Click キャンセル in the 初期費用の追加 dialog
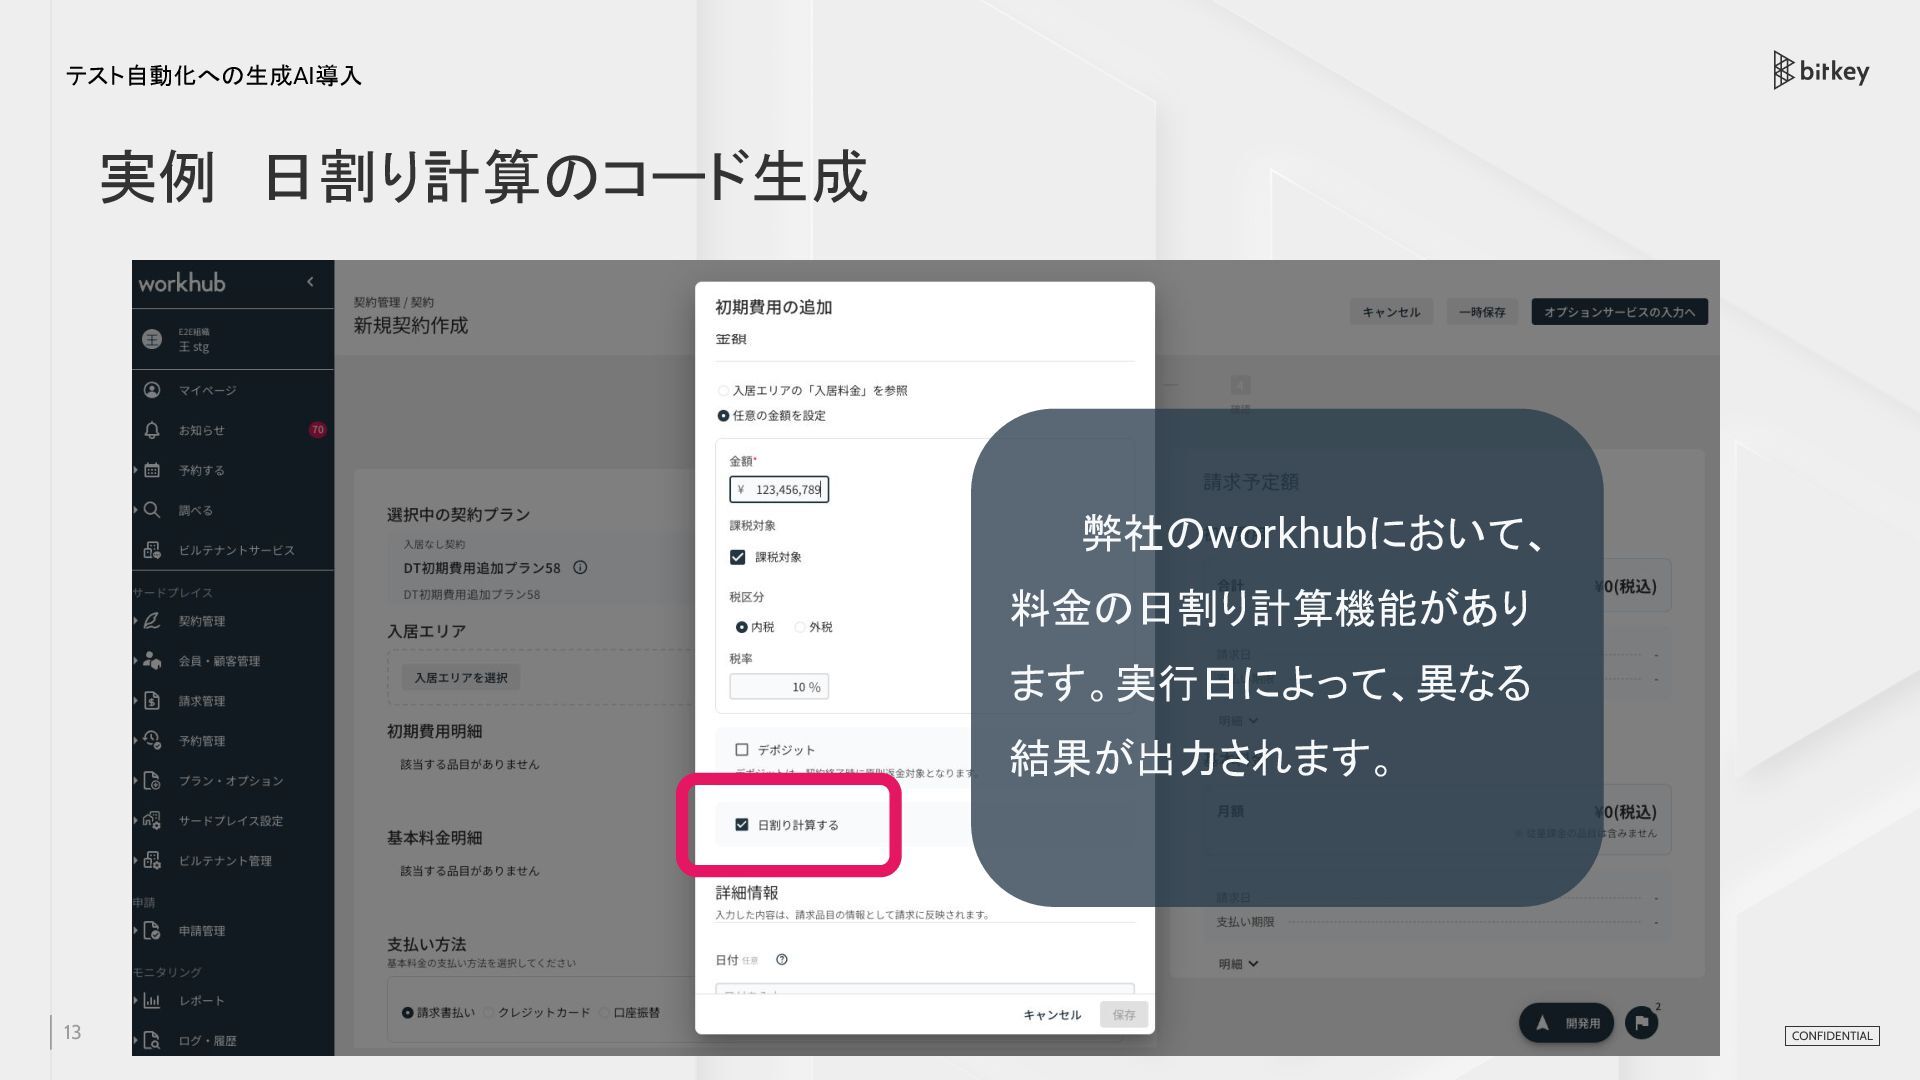The width and height of the screenshot is (1920, 1080). click(1052, 1015)
